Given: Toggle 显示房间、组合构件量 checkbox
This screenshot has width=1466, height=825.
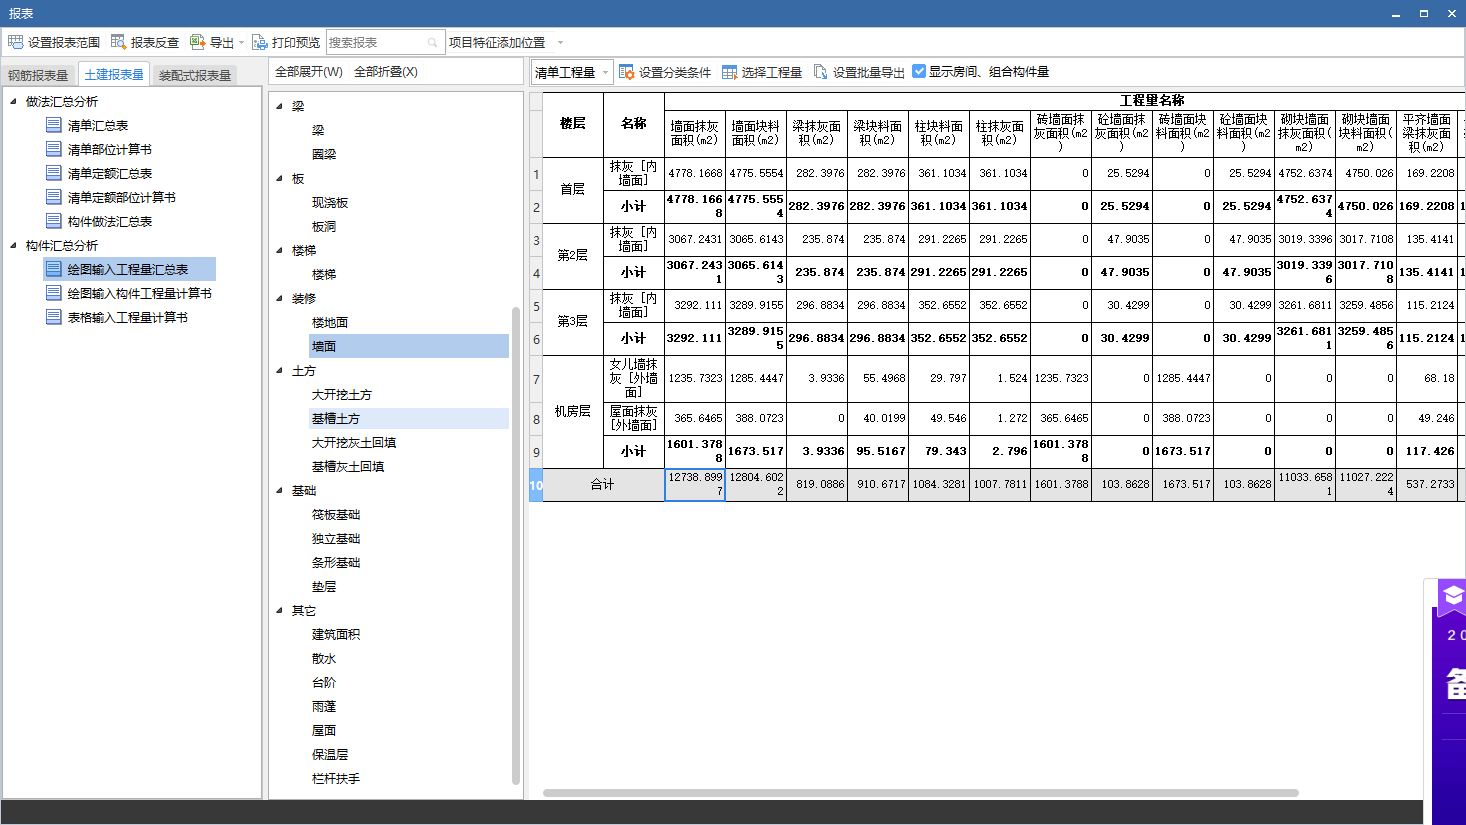Looking at the screenshot, I should coord(919,71).
